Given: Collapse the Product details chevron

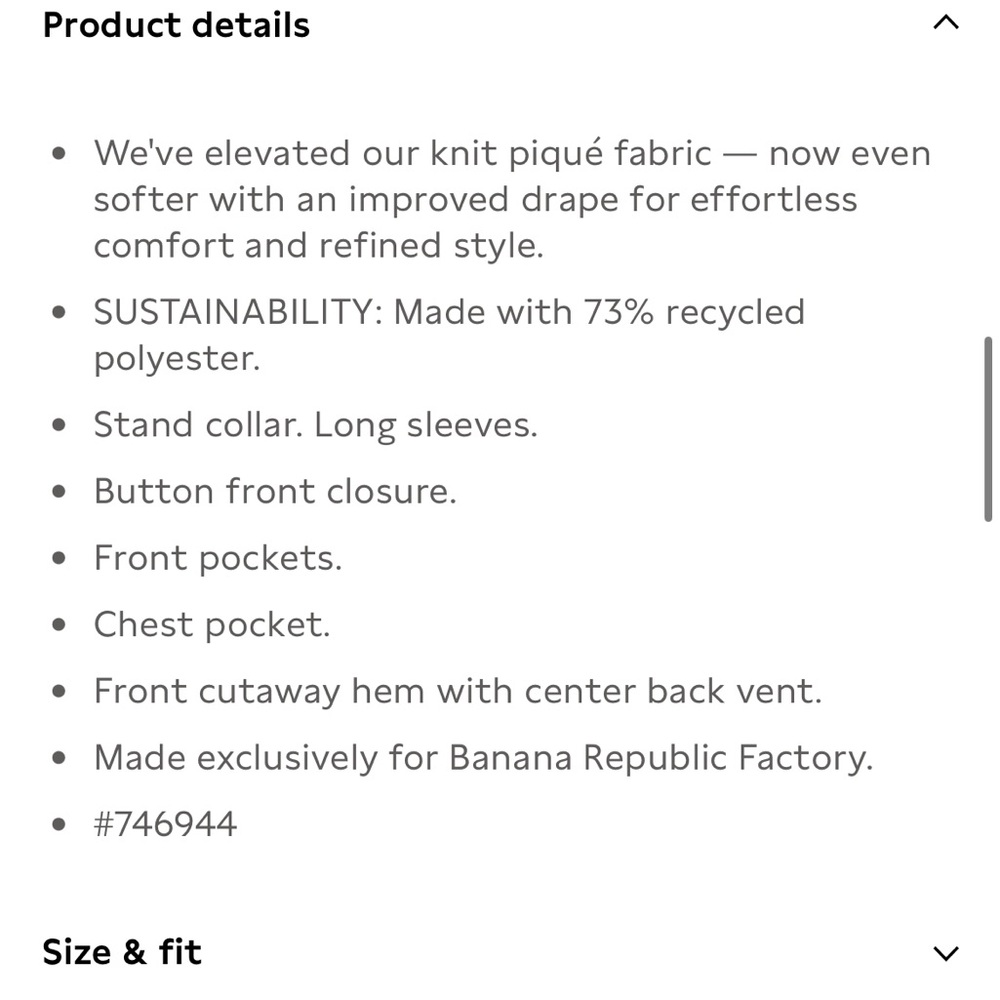Looking at the screenshot, I should tap(945, 23).
